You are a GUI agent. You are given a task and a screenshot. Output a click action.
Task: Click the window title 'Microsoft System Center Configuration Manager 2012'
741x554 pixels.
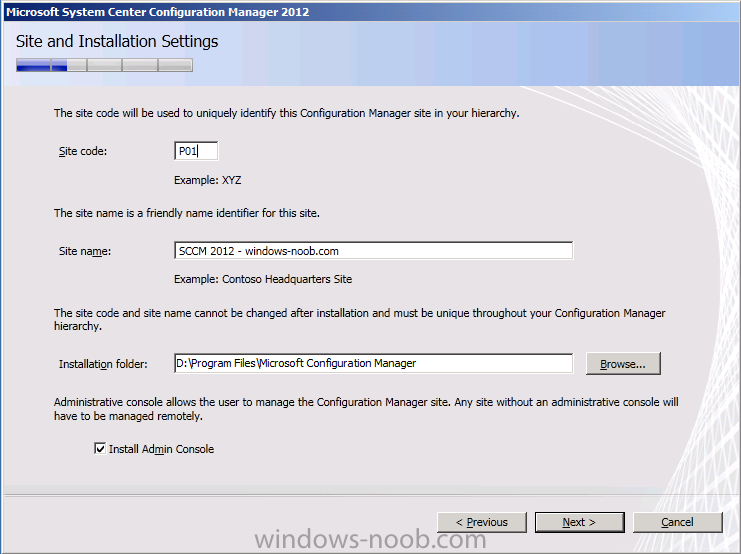point(157,12)
